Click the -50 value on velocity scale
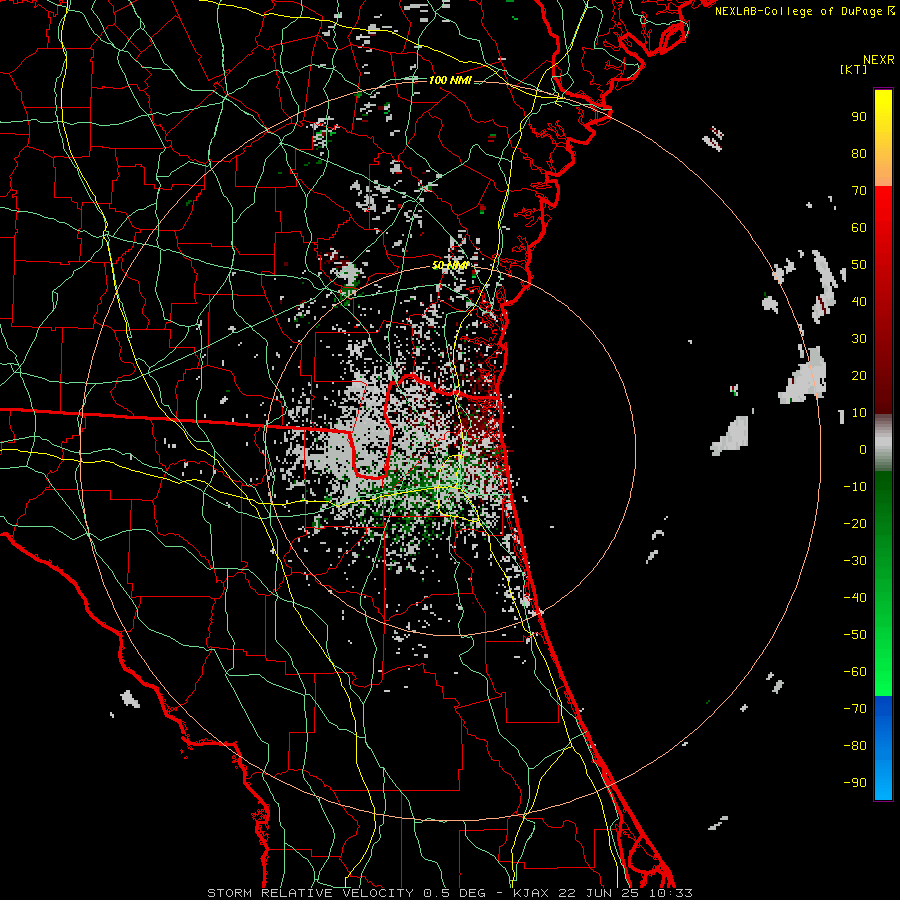900x900 pixels. [x=855, y=635]
